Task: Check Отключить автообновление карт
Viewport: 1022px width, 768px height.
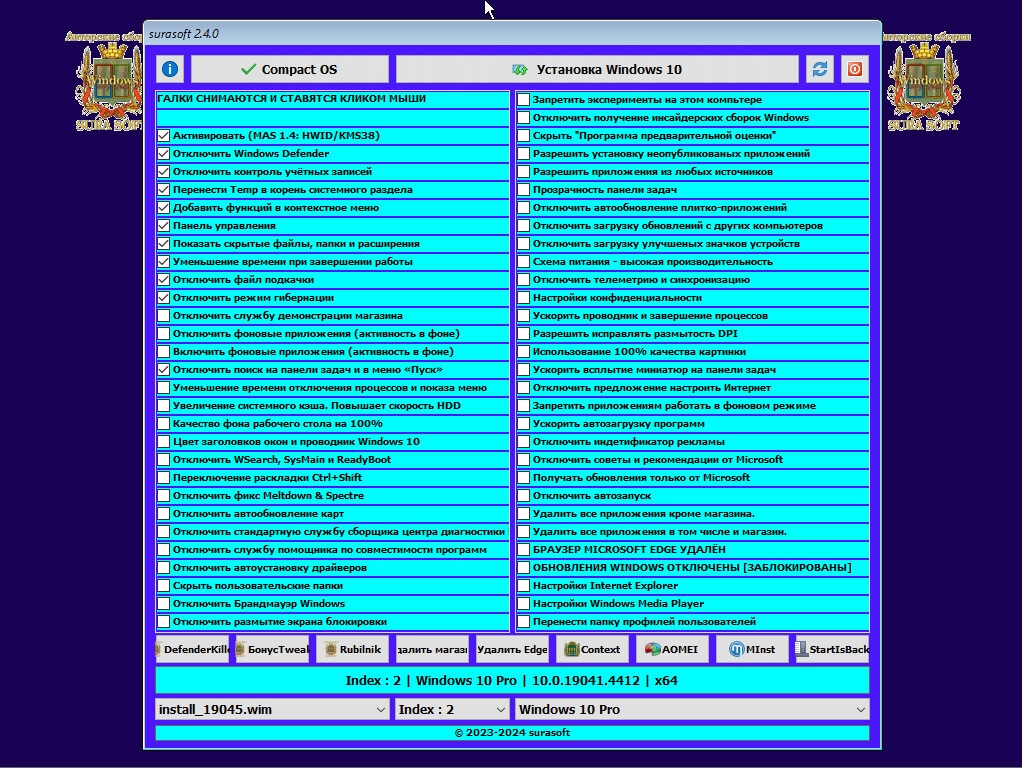Action: [164, 514]
